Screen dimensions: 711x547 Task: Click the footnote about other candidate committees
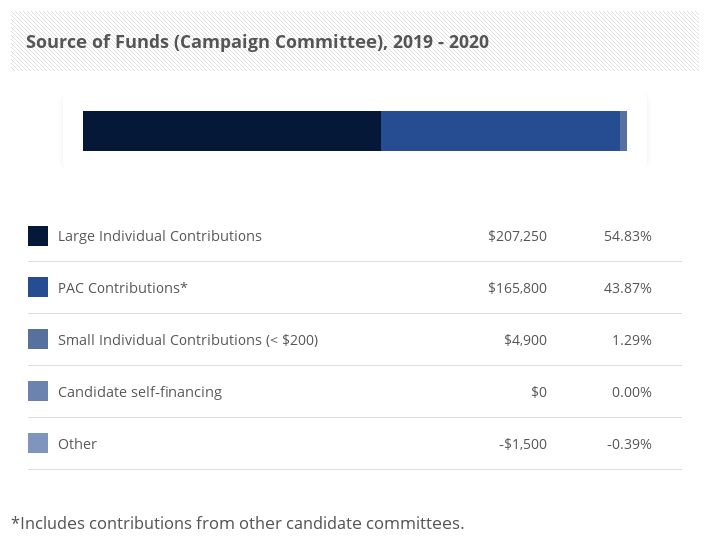pyautogui.click(x=238, y=522)
